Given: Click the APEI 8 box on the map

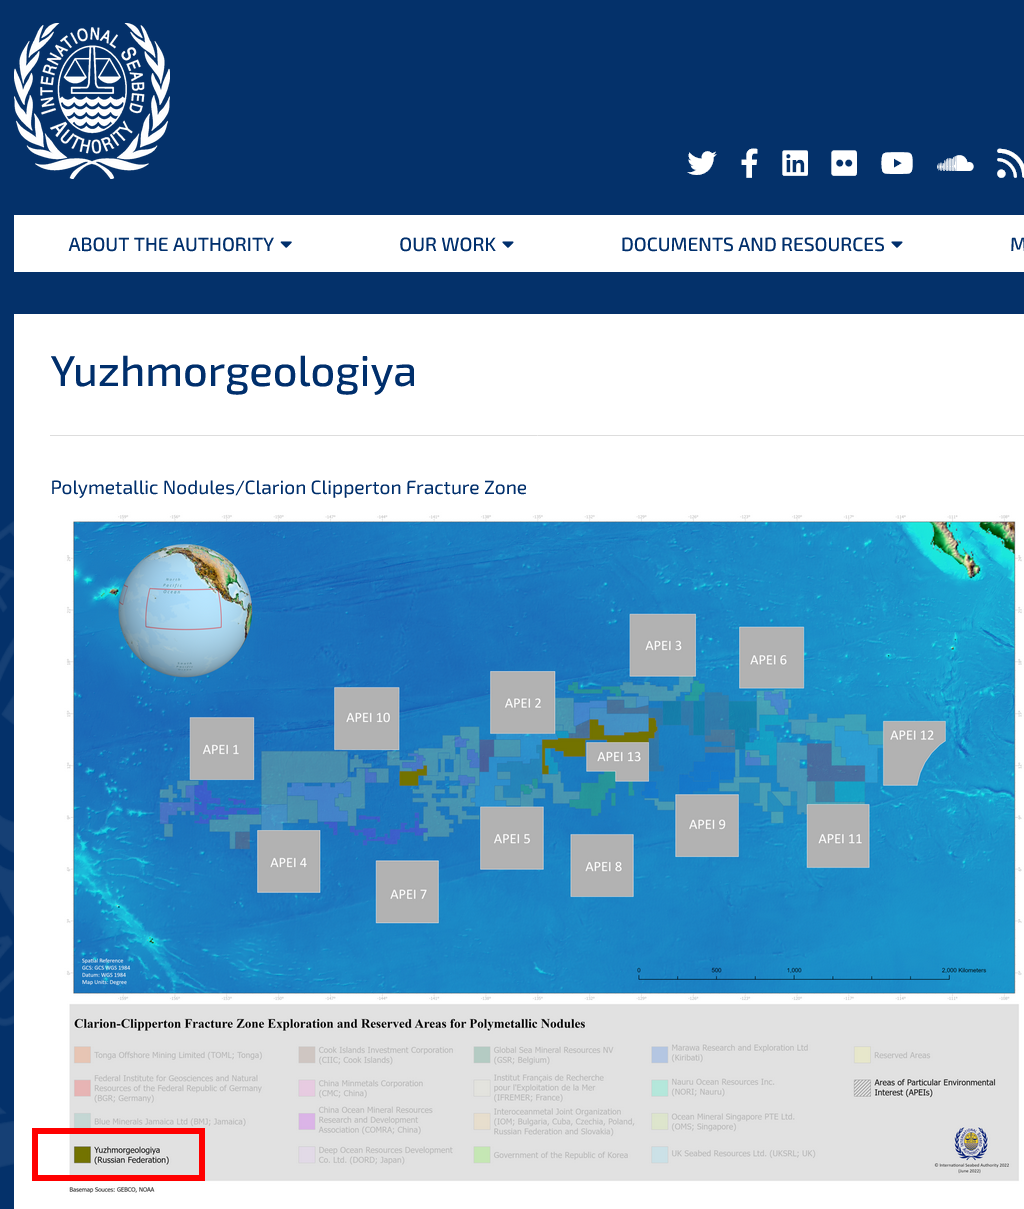Looking at the screenshot, I should [603, 866].
